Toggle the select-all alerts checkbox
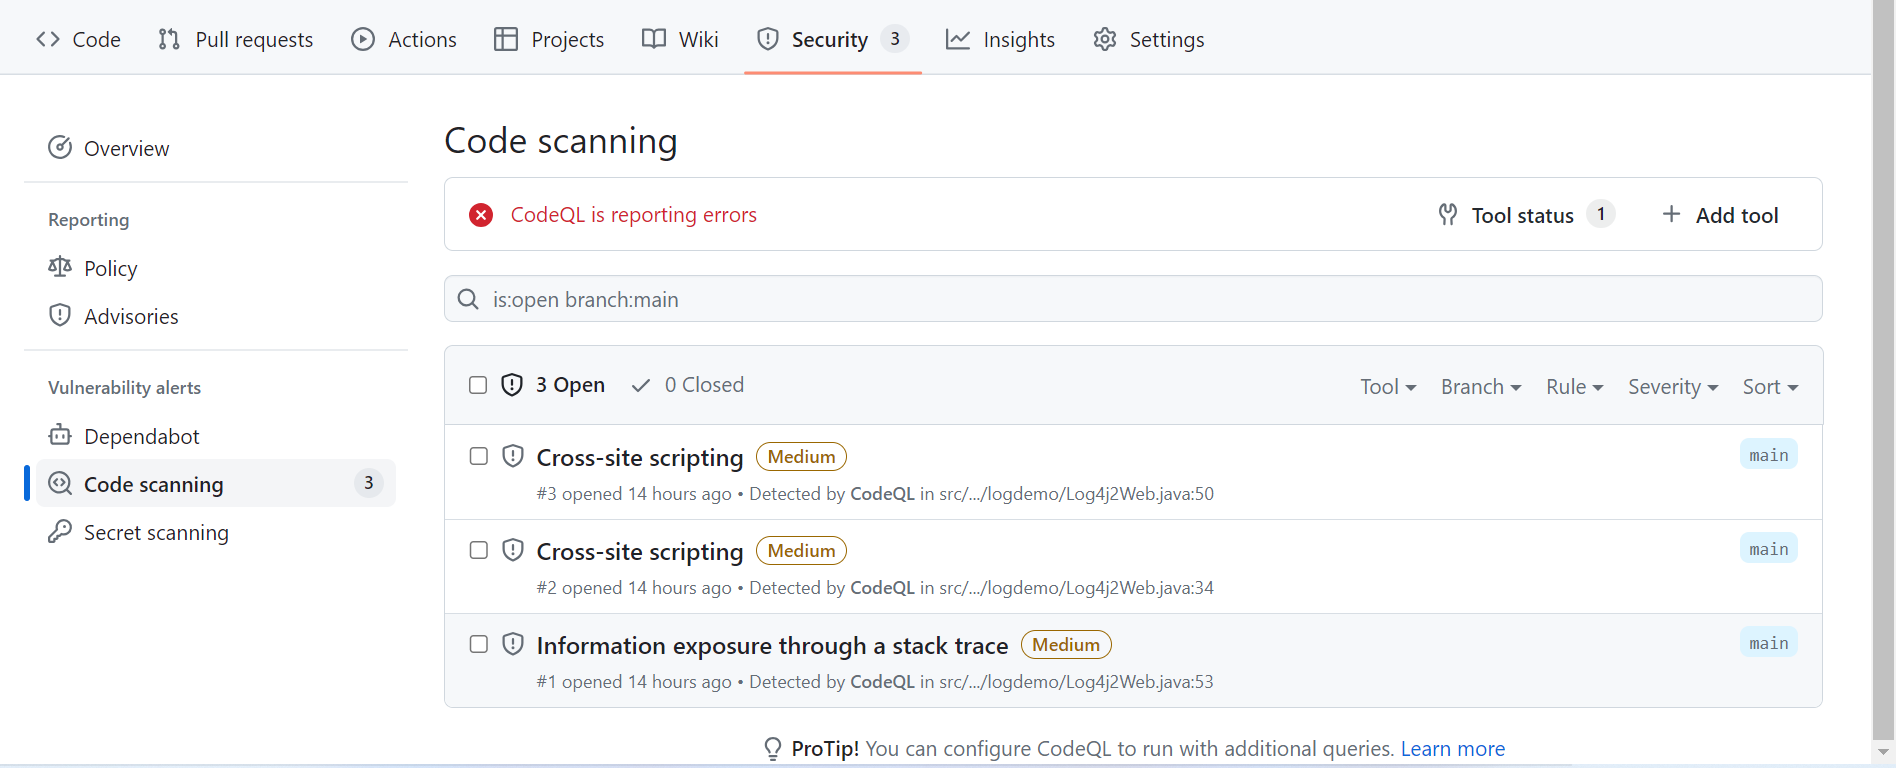 (478, 385)
